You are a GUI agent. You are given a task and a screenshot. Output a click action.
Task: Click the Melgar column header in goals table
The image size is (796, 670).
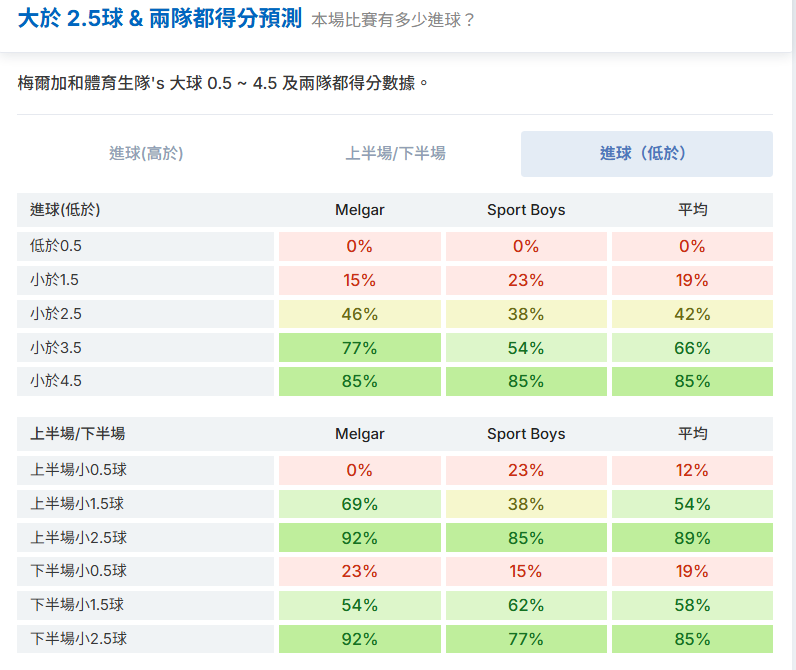click(x=359, y=210)
